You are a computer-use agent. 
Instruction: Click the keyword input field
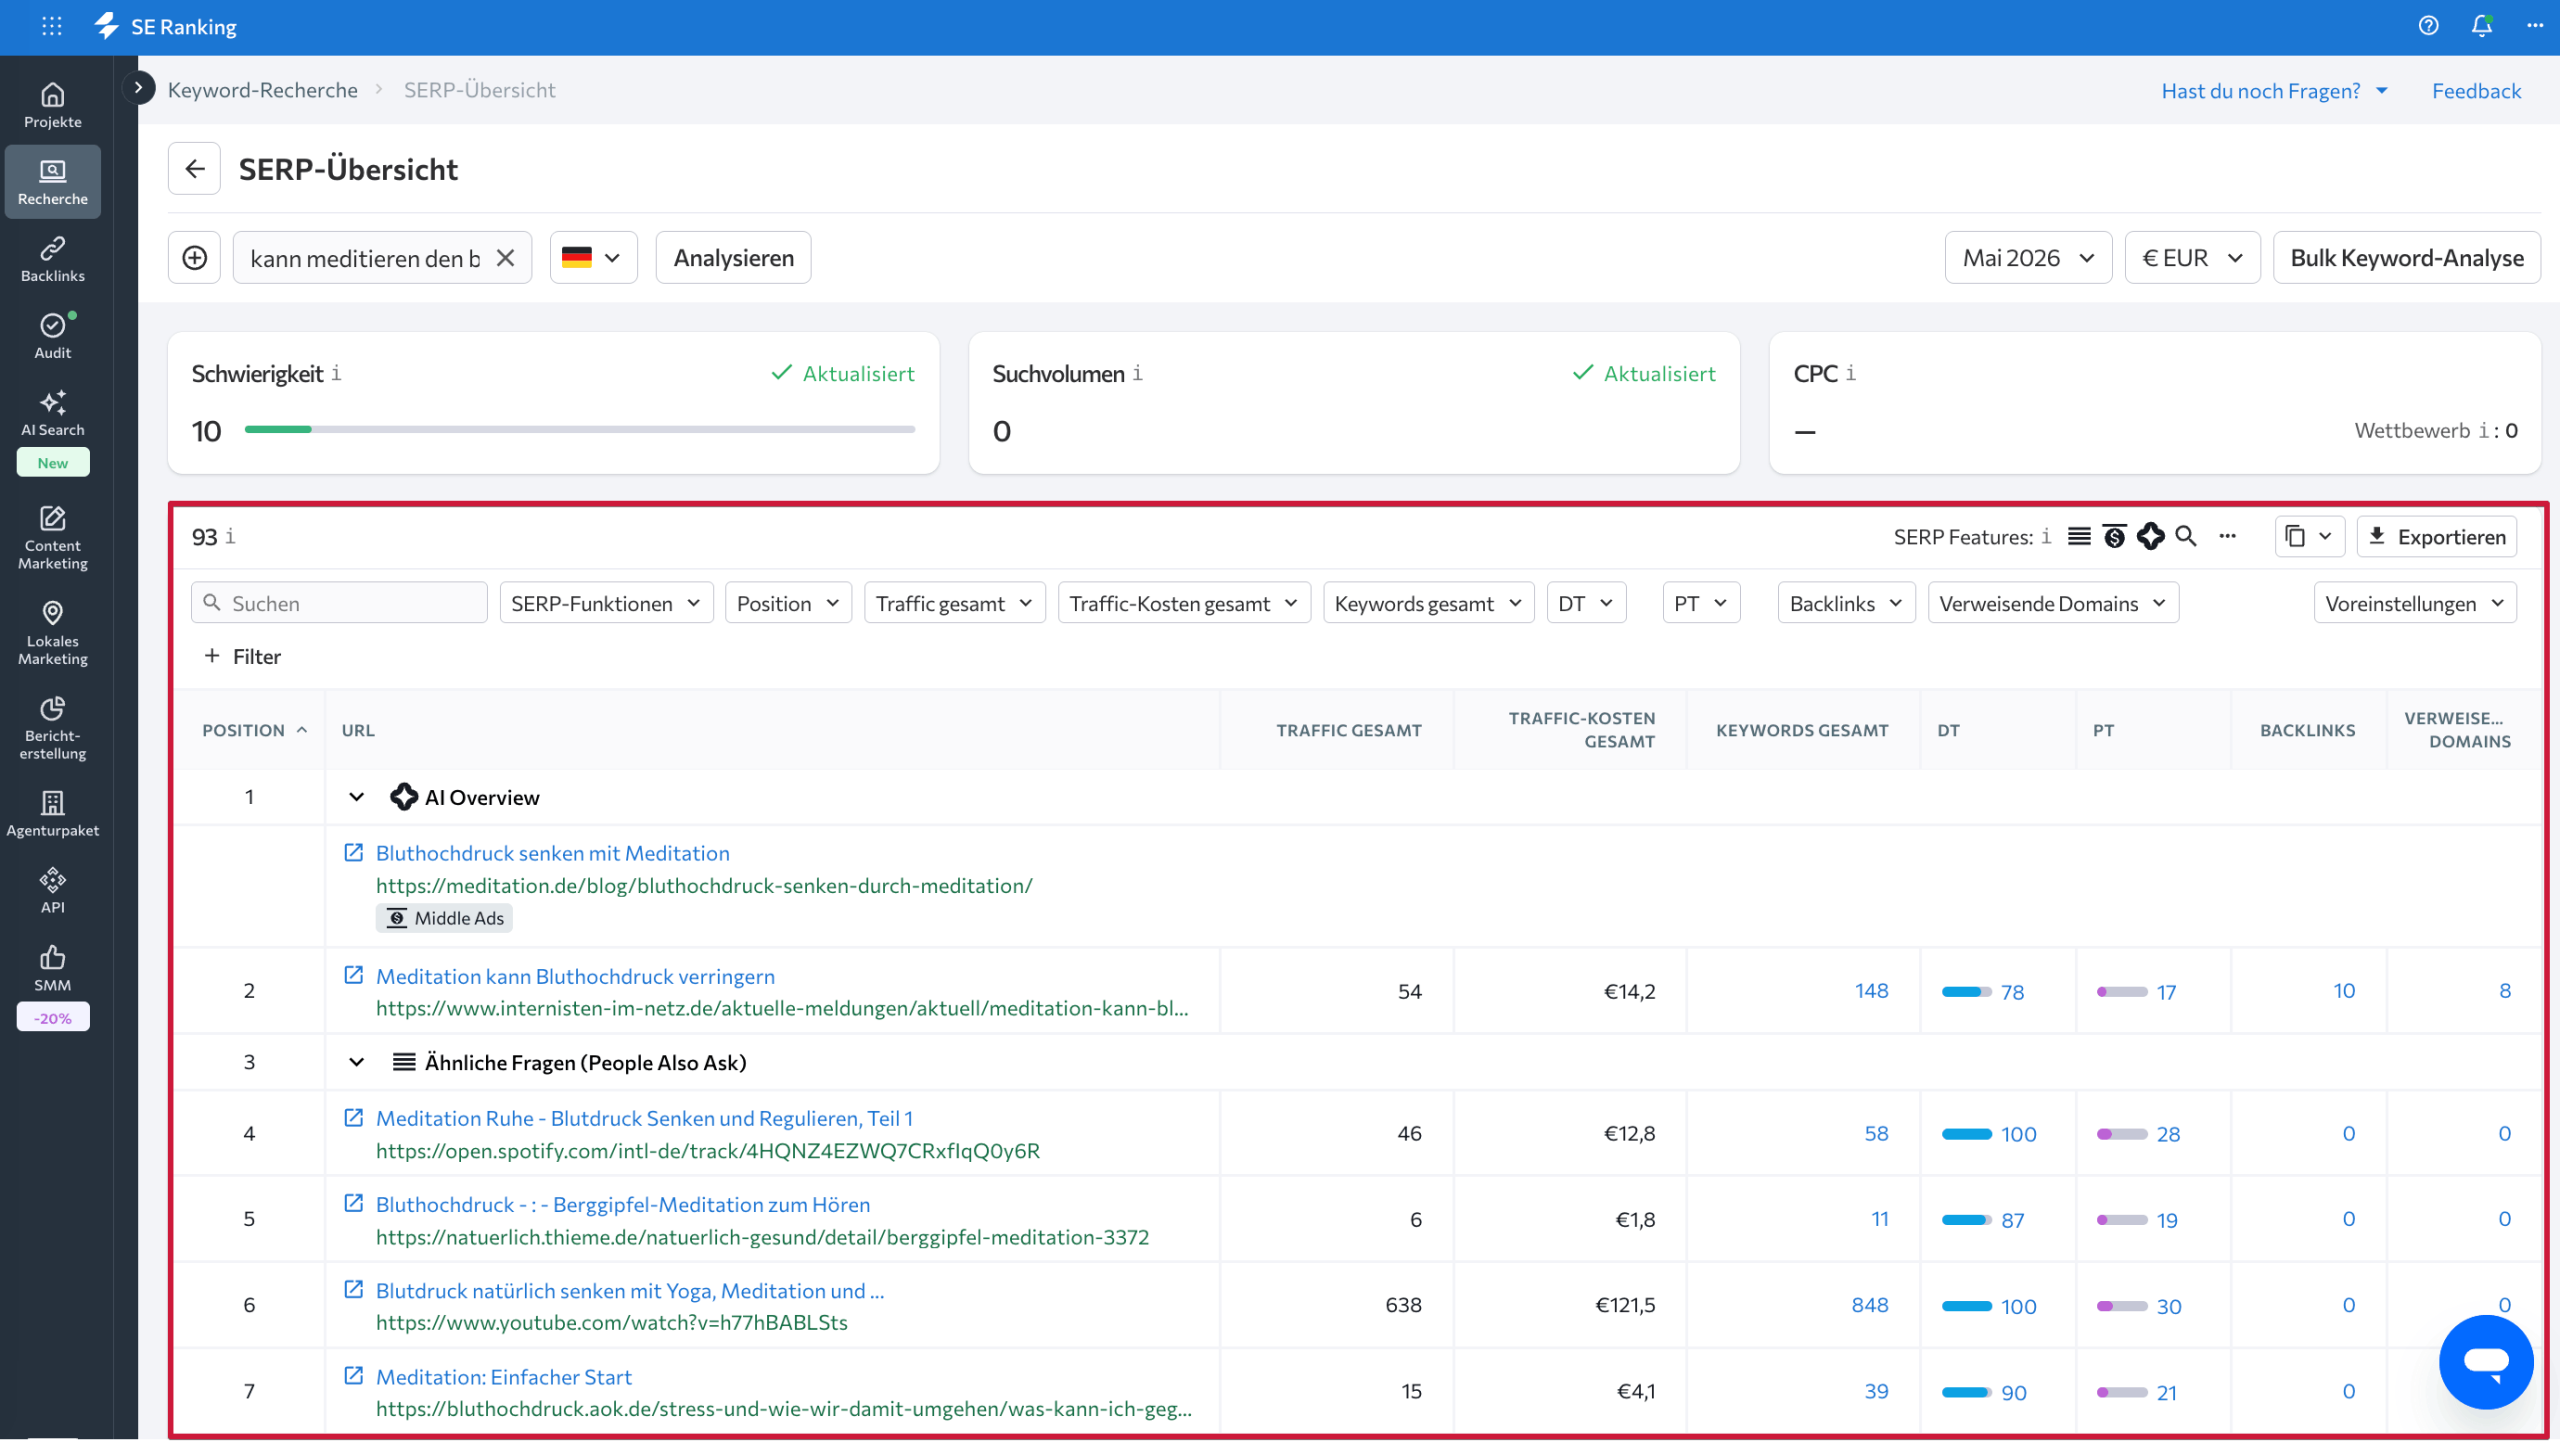coord(364,258)
